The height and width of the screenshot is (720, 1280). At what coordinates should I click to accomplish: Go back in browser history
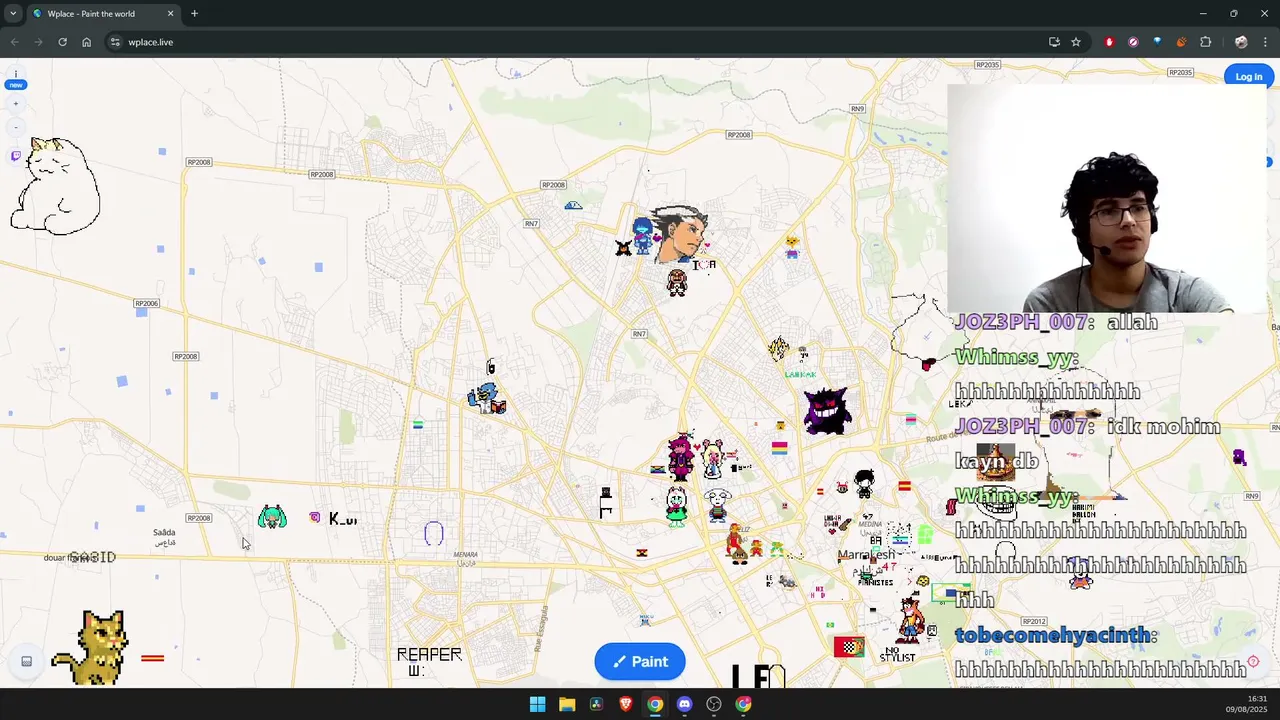[14, 42]
